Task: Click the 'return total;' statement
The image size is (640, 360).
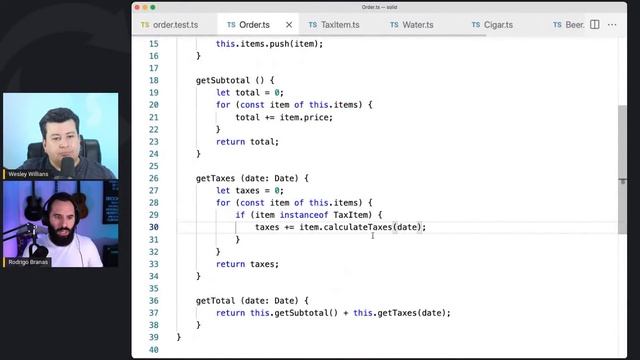Action: click(x=247, y=142)
